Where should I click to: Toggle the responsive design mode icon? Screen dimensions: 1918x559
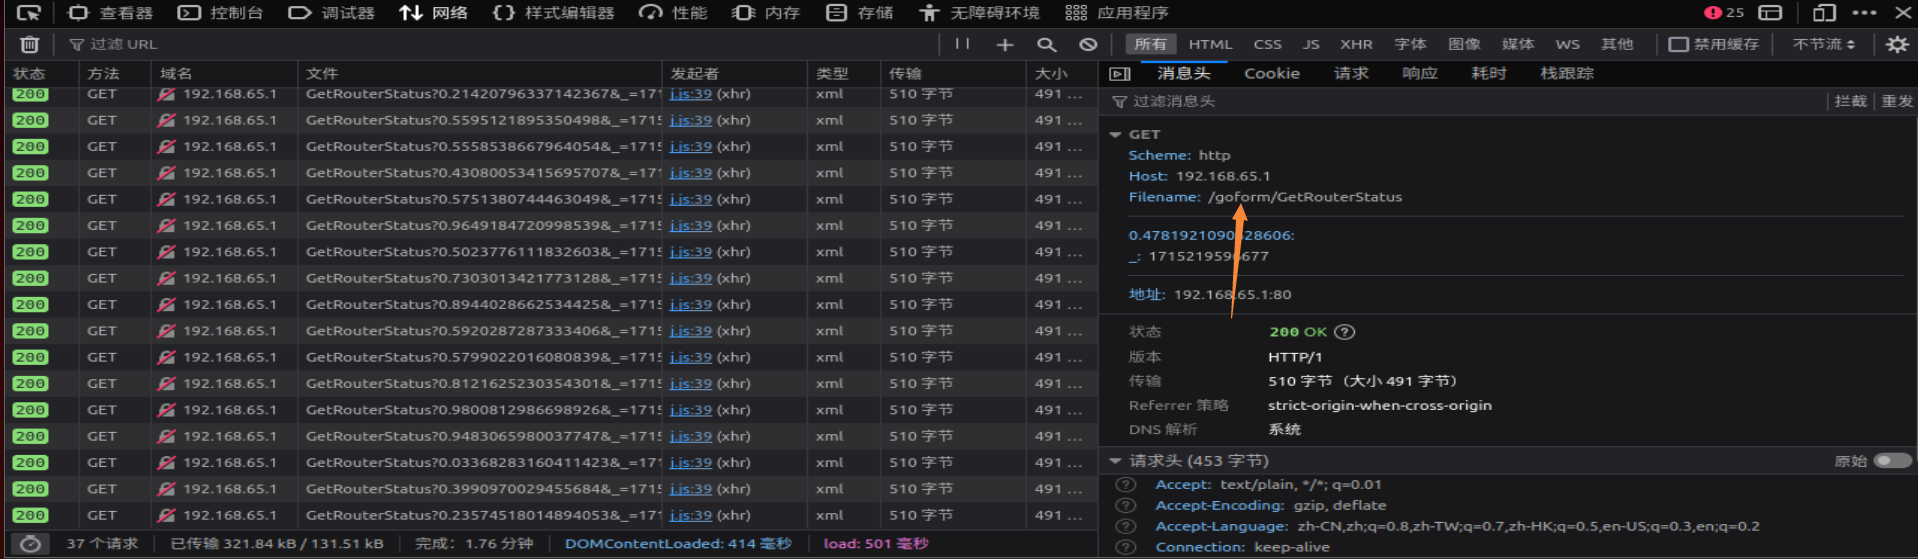point(1824,13)
